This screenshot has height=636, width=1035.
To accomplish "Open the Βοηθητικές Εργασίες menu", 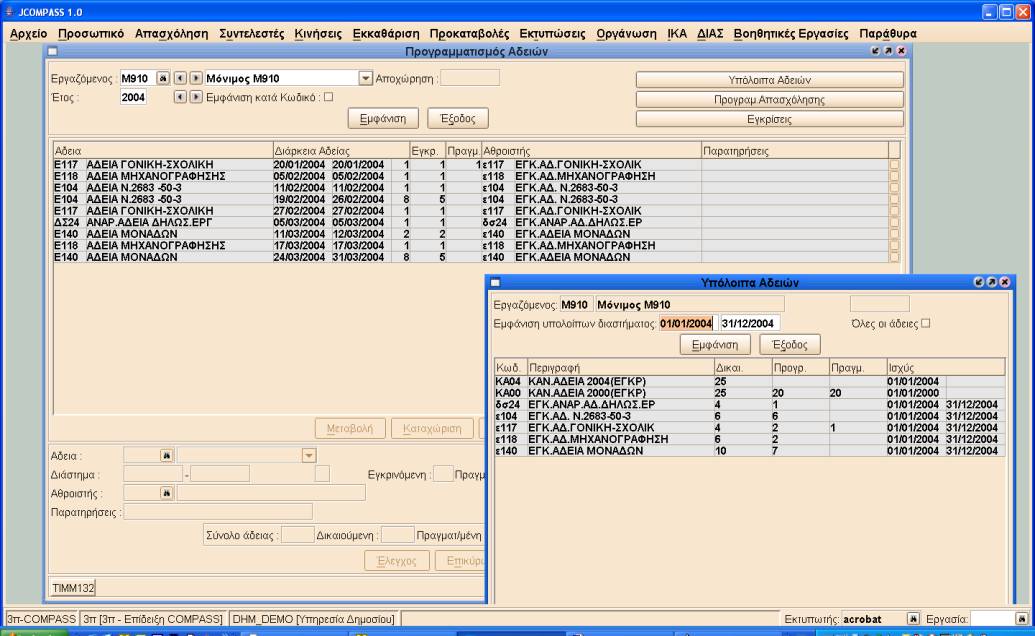I will click(x=791, y=34).
